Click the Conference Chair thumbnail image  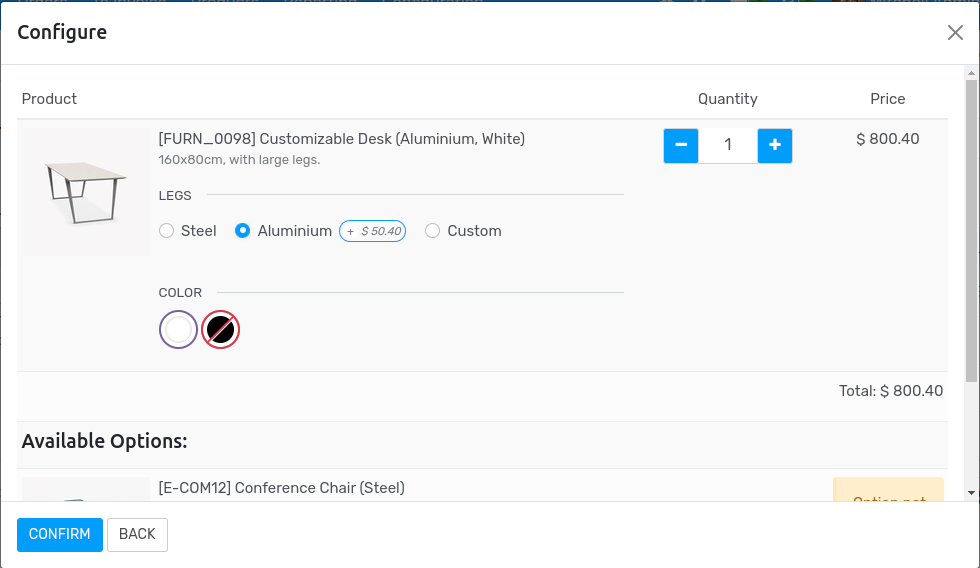[84, 491]
